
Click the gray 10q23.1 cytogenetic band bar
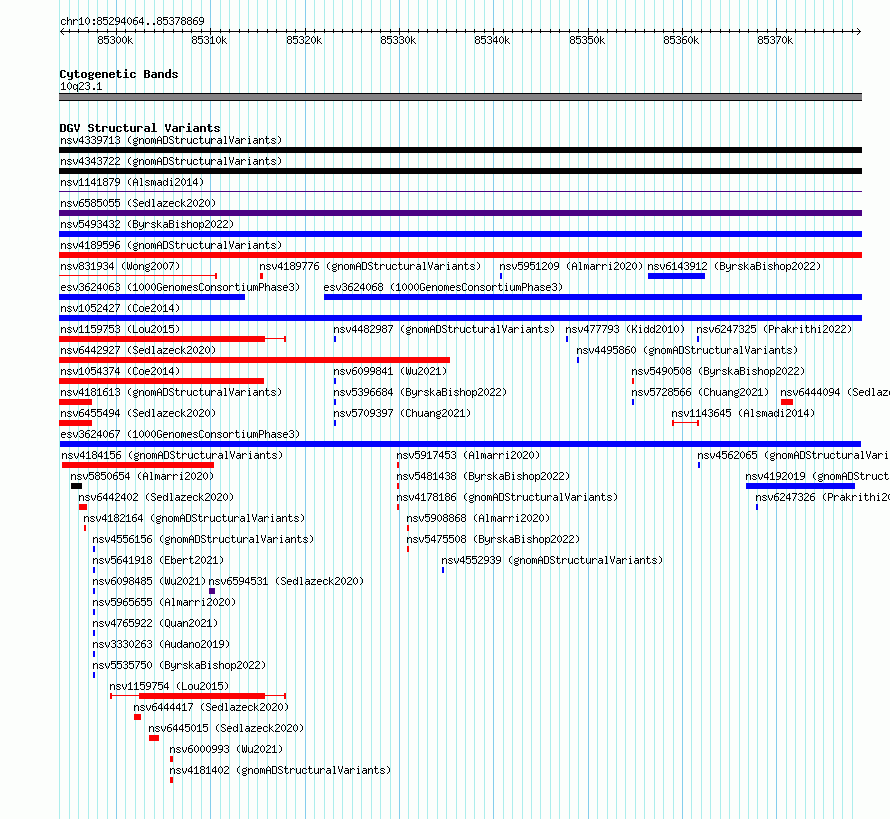point(460,97)
